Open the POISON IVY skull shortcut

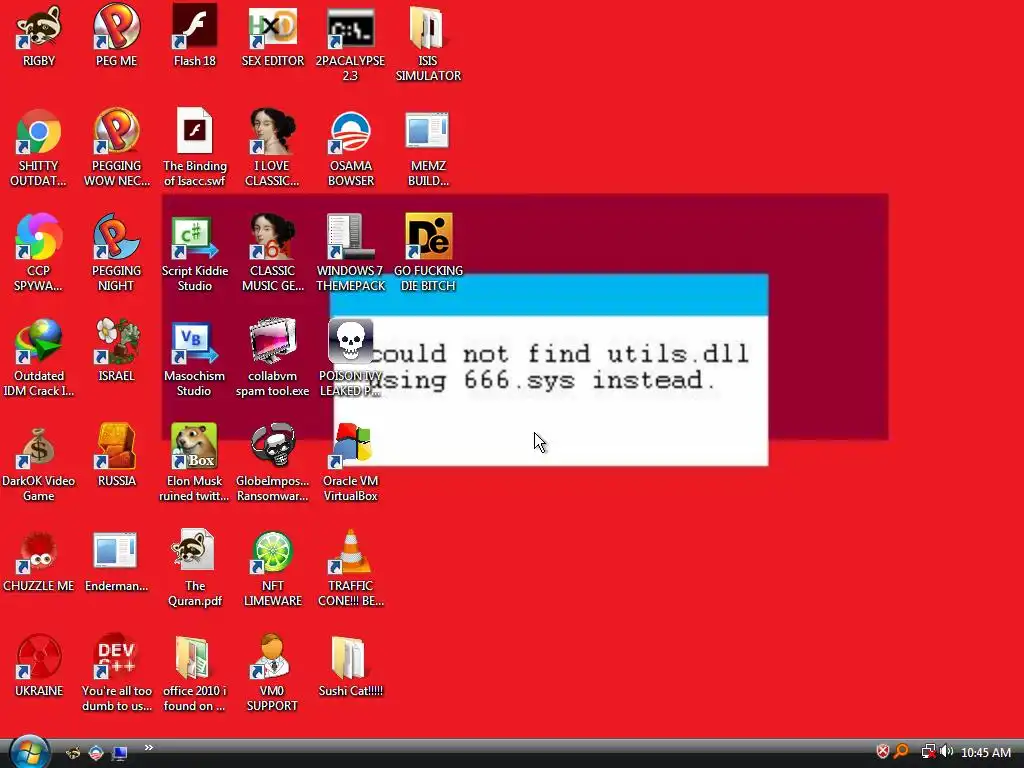point(351,342)
